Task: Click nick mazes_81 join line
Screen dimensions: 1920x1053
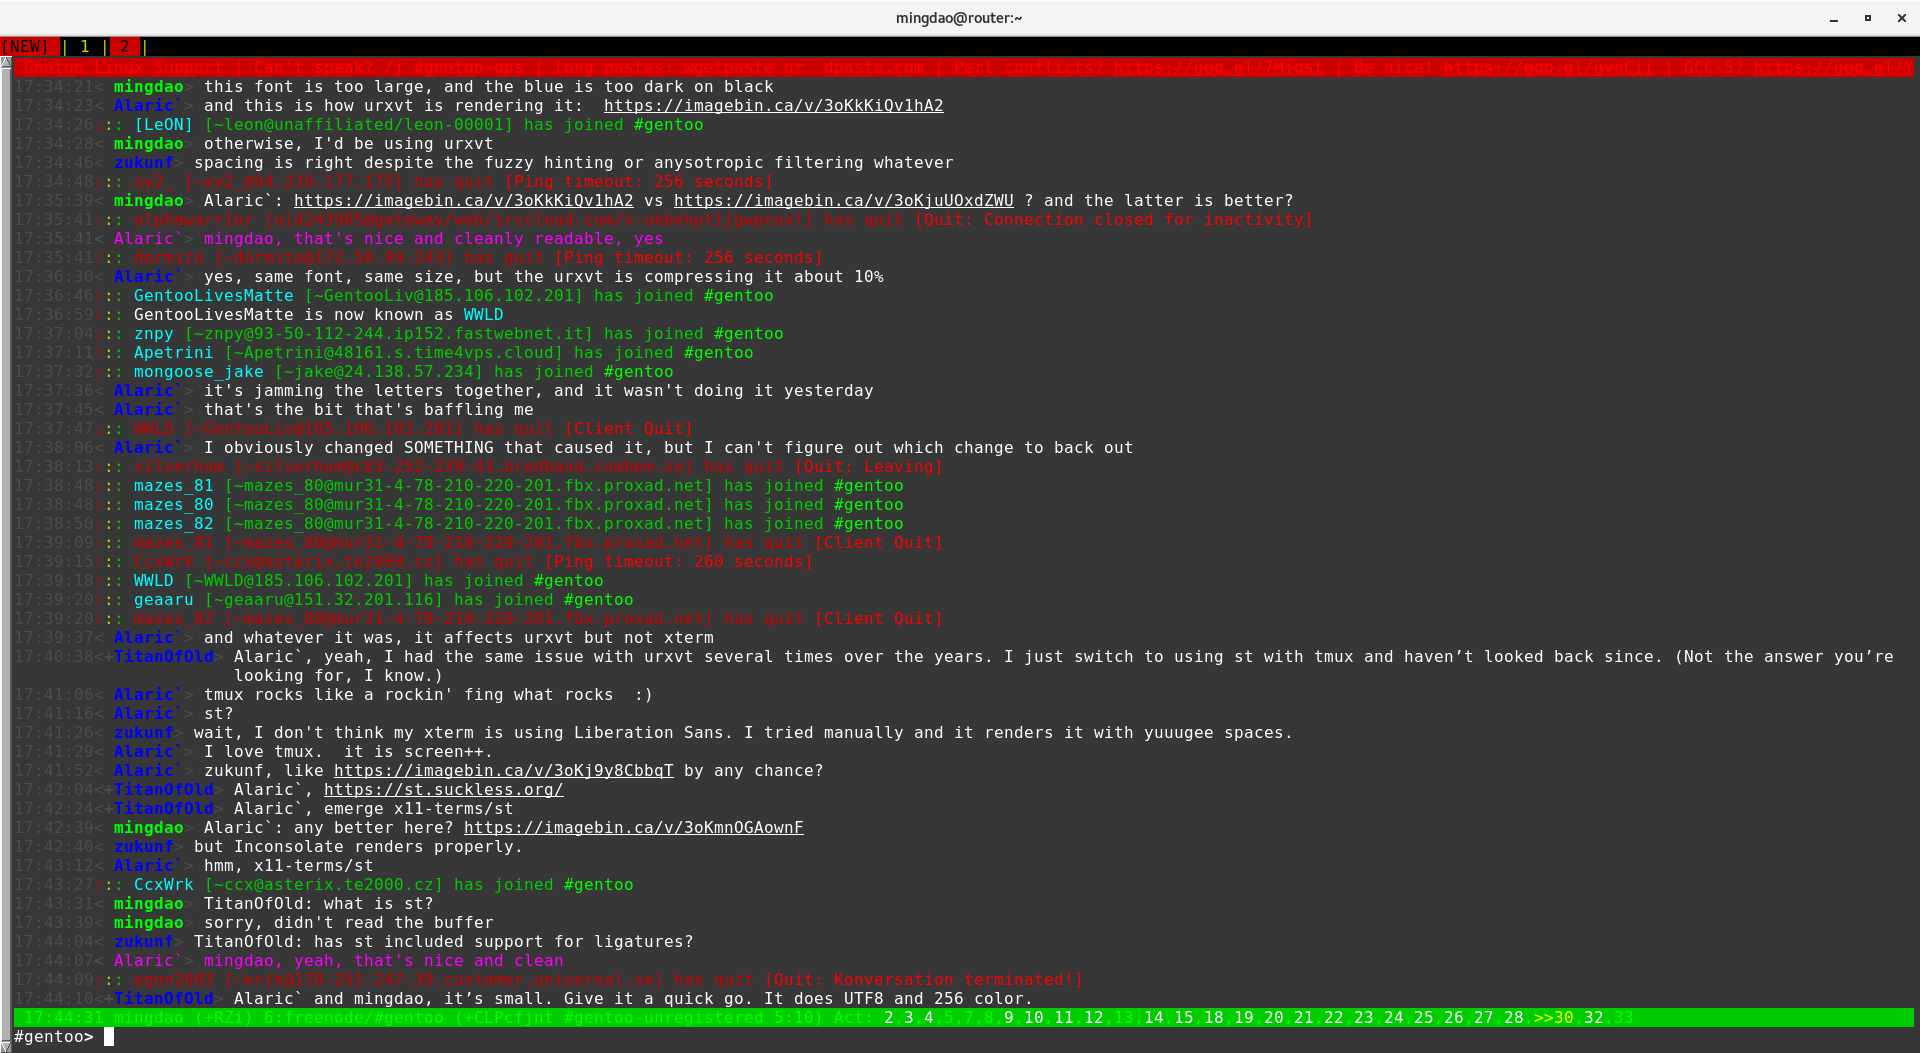Action: coord(174,486)
